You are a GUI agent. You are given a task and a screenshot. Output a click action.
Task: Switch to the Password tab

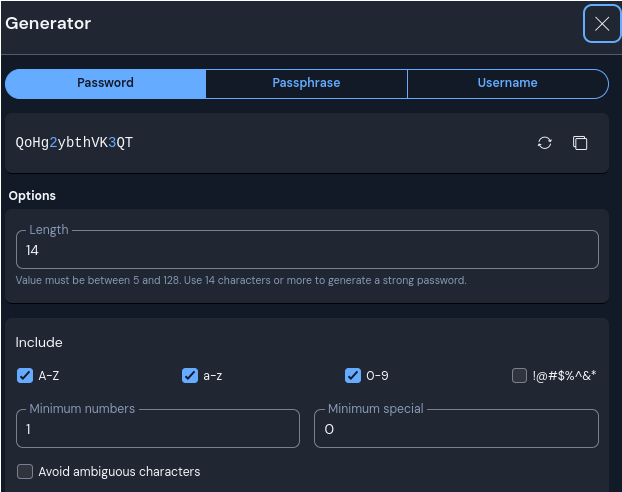tap(105, 83)
